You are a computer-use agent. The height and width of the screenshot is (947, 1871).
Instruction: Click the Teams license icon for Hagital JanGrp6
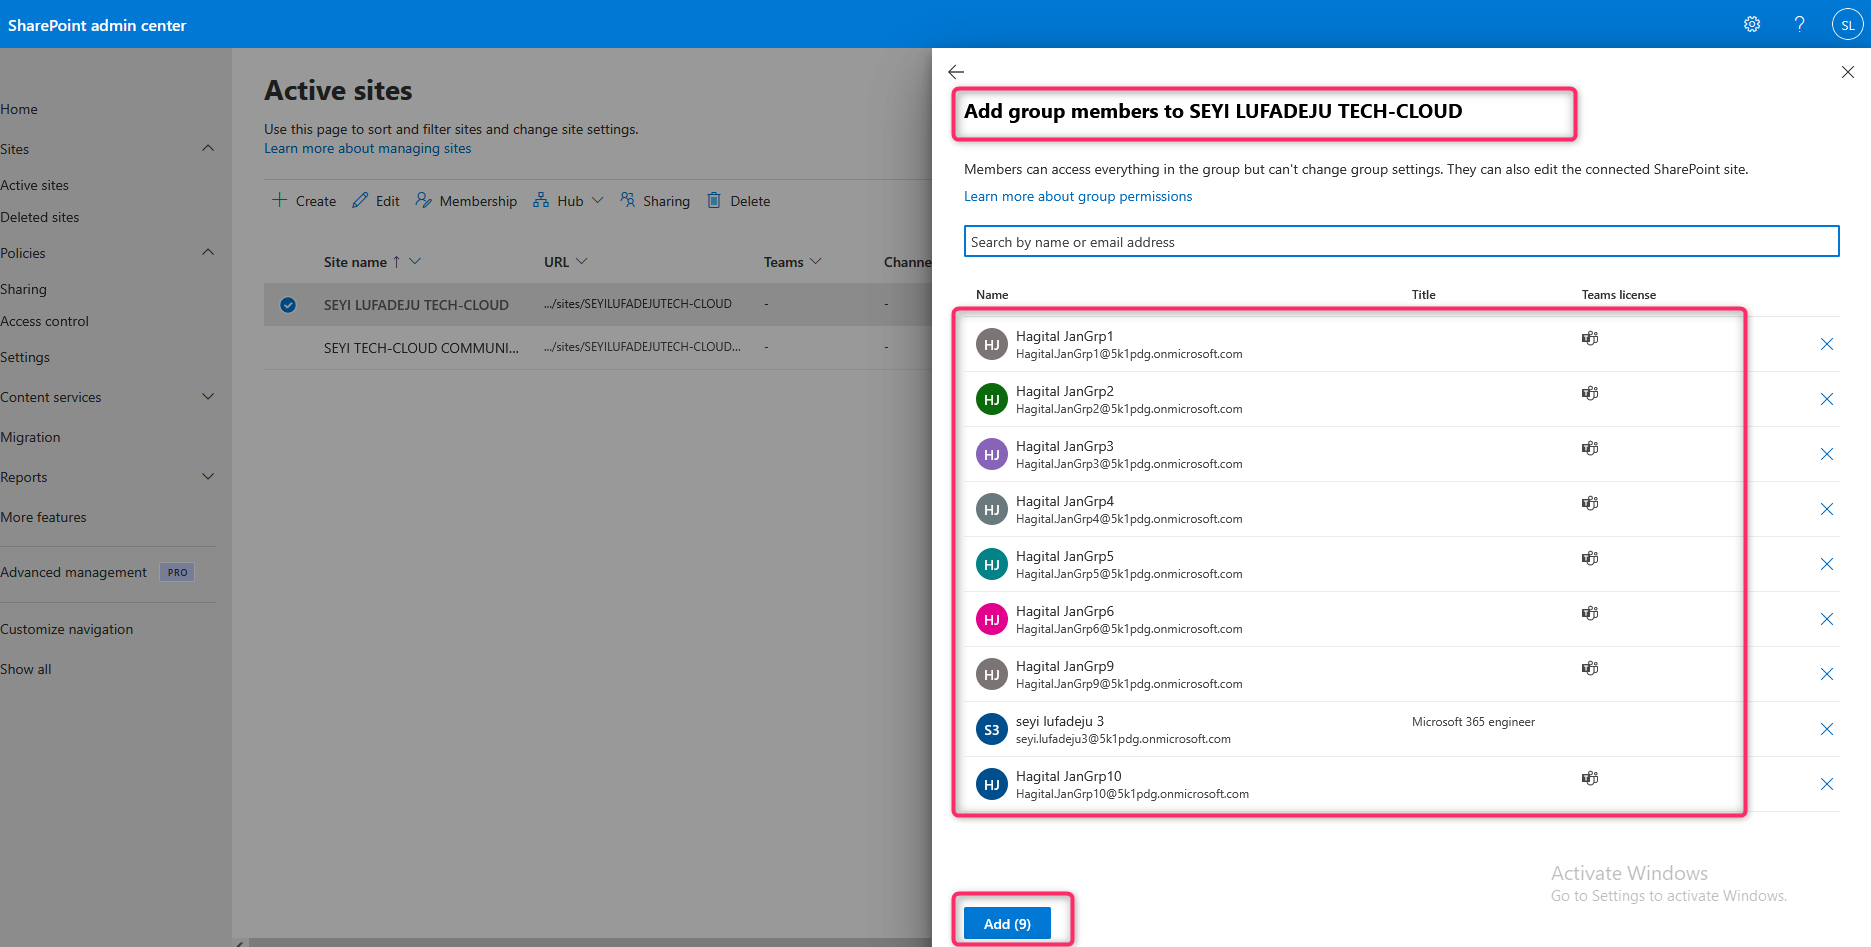[1590, 613]
